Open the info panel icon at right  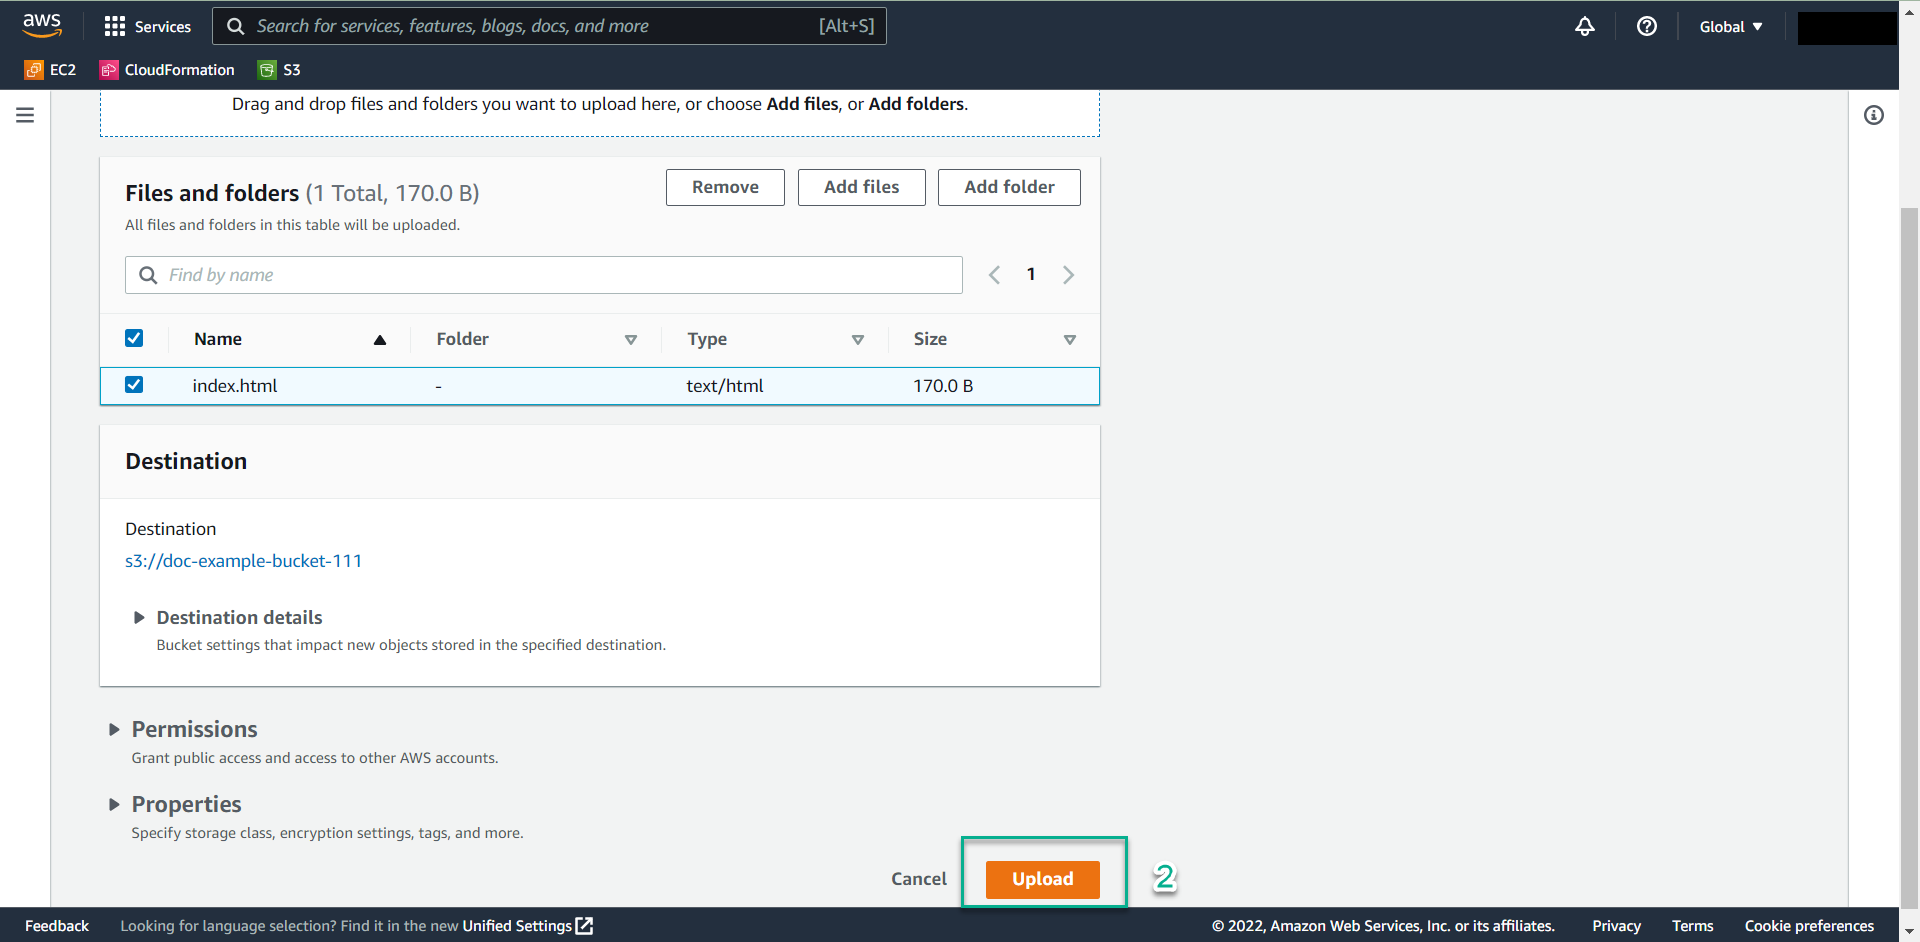[1874, 115]
